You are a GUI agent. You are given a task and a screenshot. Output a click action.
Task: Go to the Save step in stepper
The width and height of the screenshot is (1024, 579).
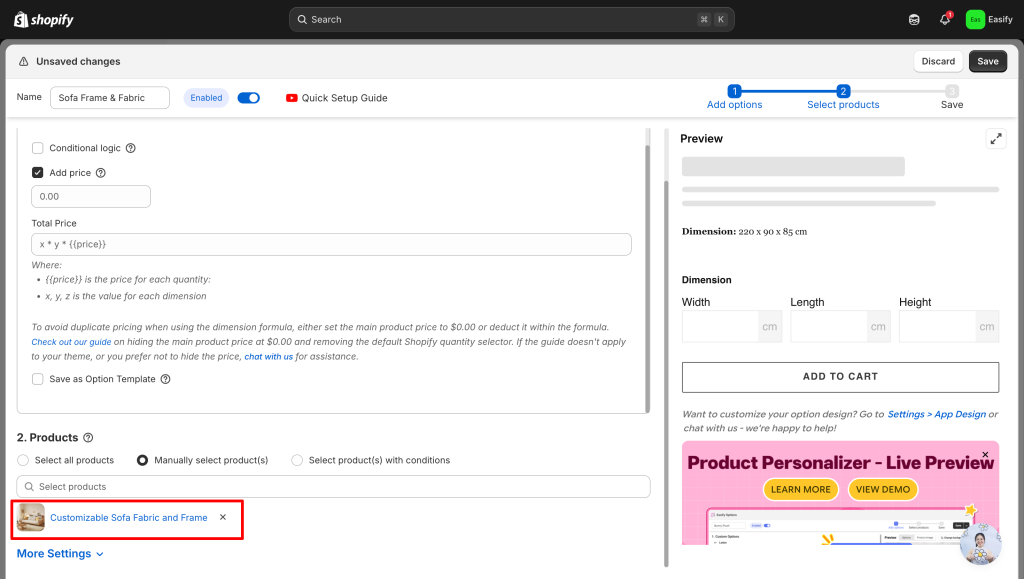coord(952,97)
